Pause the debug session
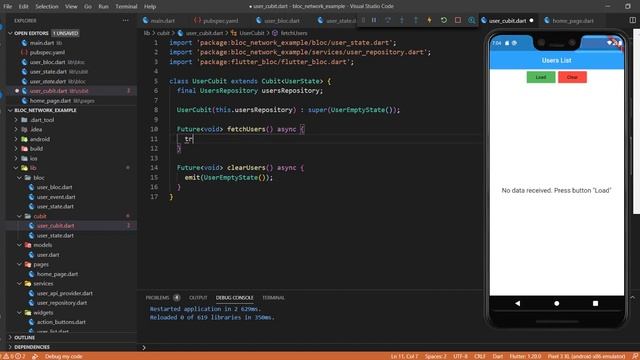Image resolution: width=640 pixels, height=360 pixels. point(374,20)
